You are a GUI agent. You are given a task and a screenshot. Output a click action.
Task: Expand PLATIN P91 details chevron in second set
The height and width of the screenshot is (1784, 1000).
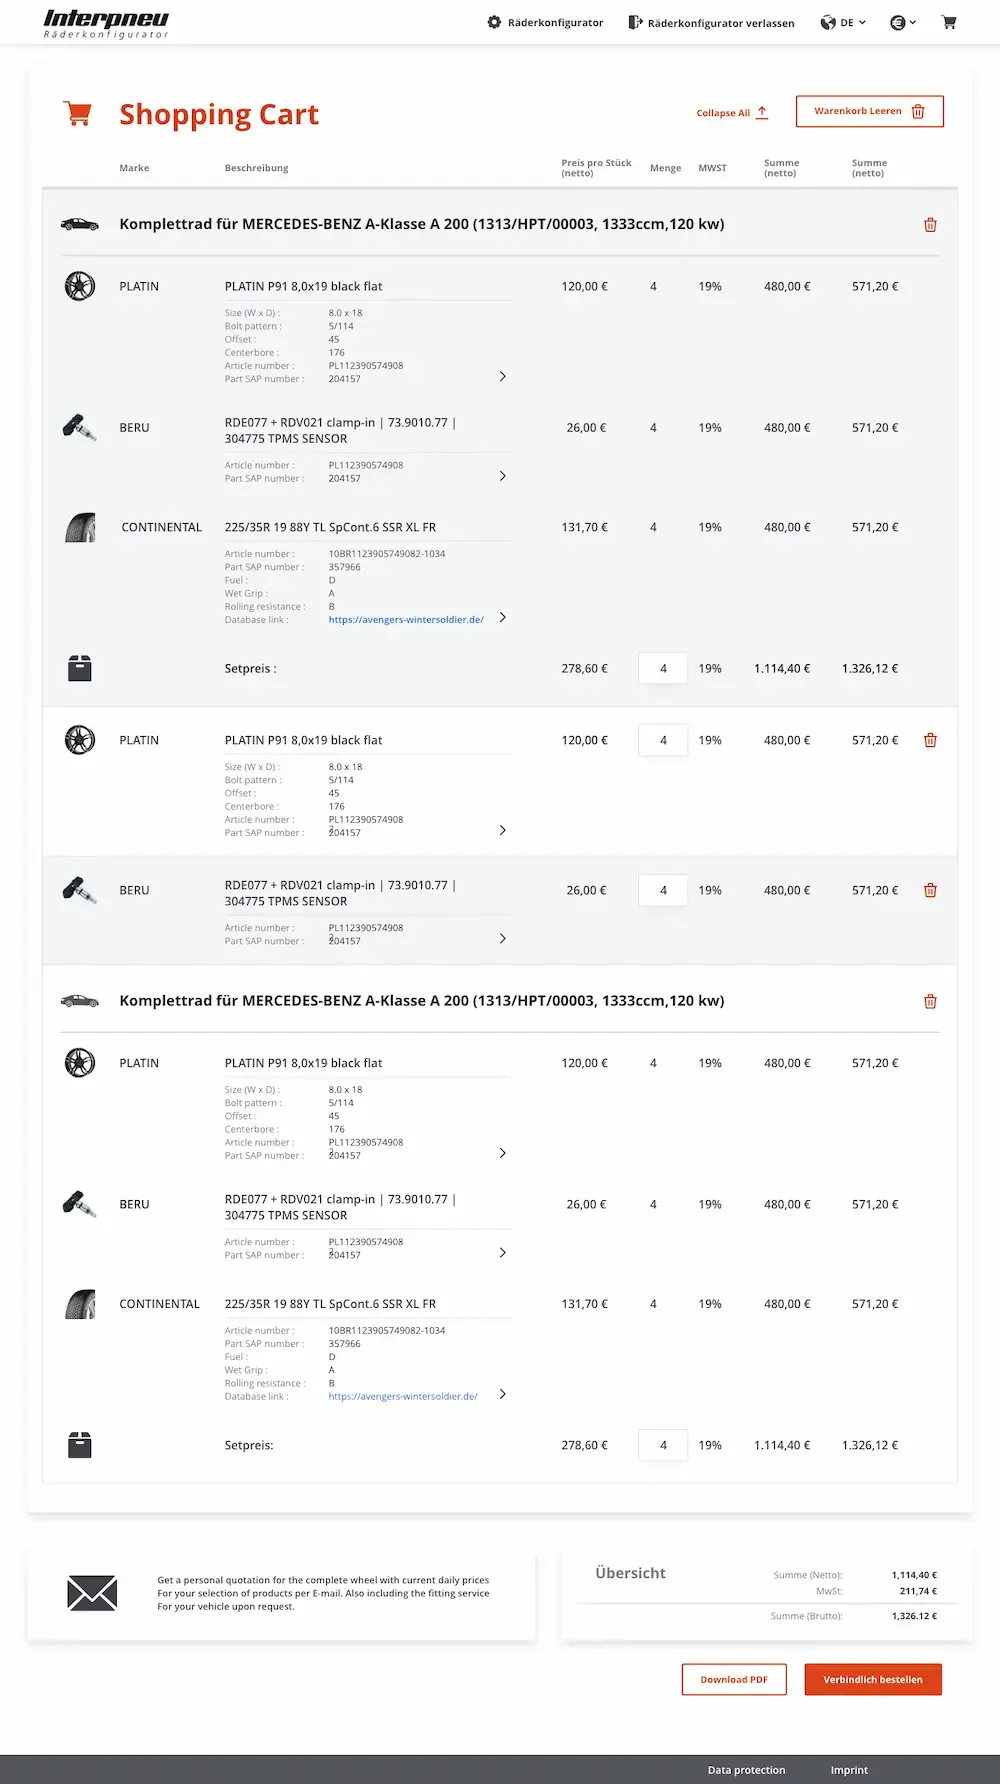(x=502, y=1153)
